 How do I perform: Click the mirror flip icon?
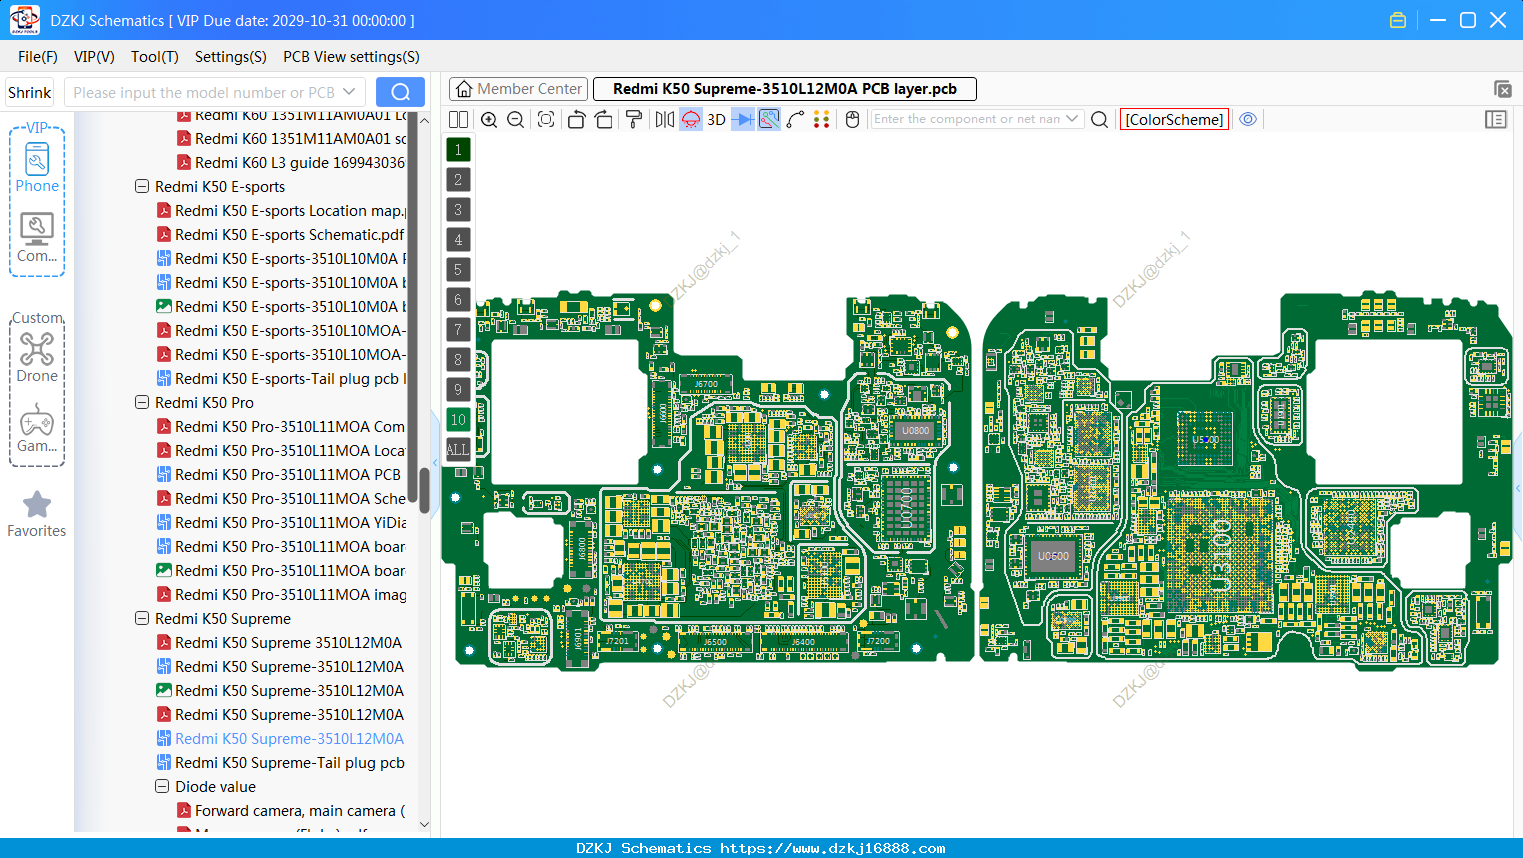click(x=665, y=120)
